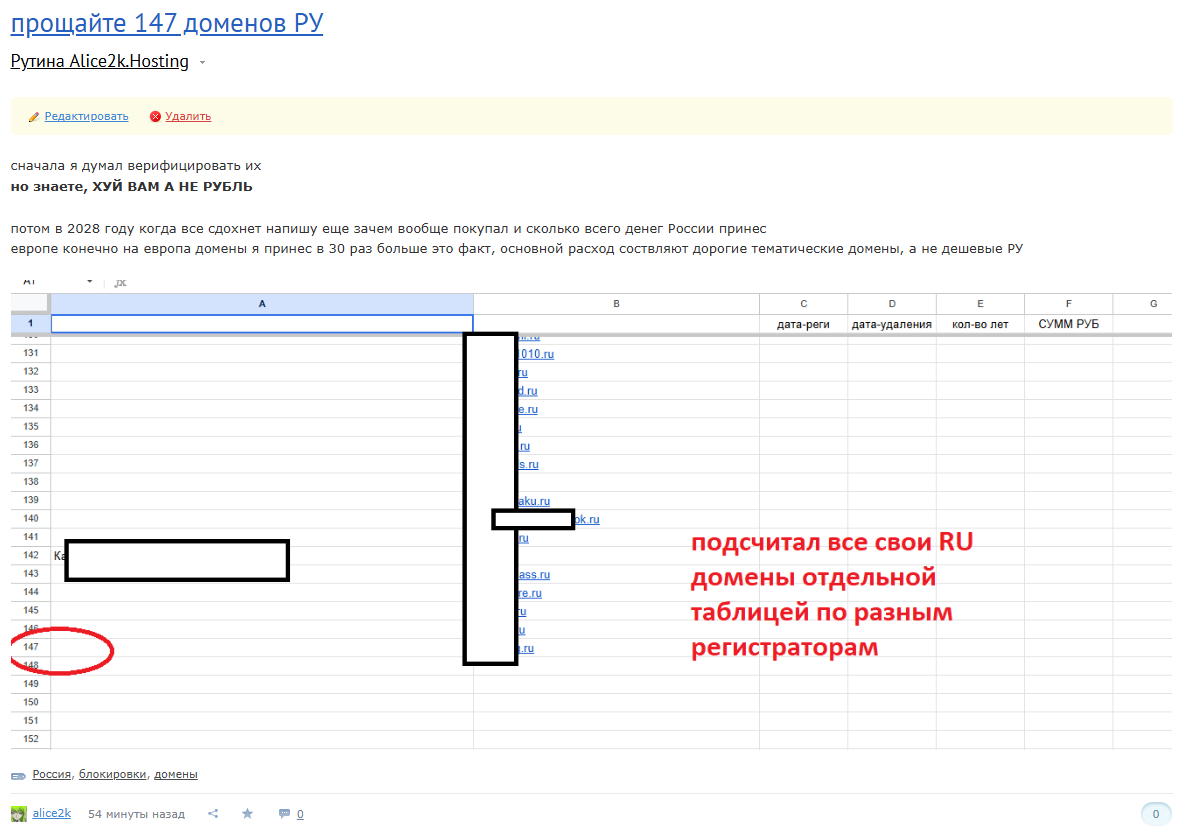Click the pencil edit icon
This screenshot has height=838, width=1187.
34,117
